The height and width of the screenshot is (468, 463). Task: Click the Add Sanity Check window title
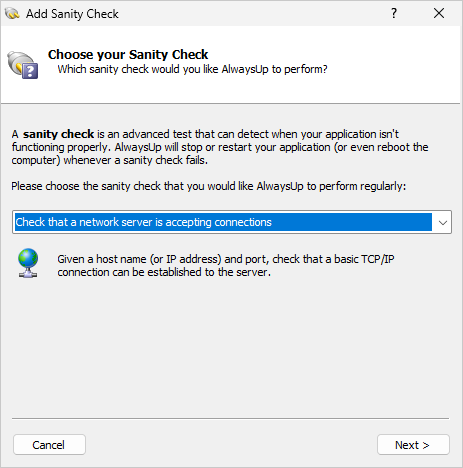coord(72,14)
